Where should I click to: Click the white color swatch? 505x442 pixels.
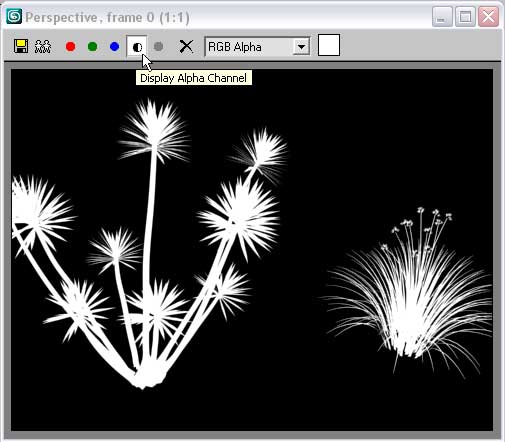[329, 45]
